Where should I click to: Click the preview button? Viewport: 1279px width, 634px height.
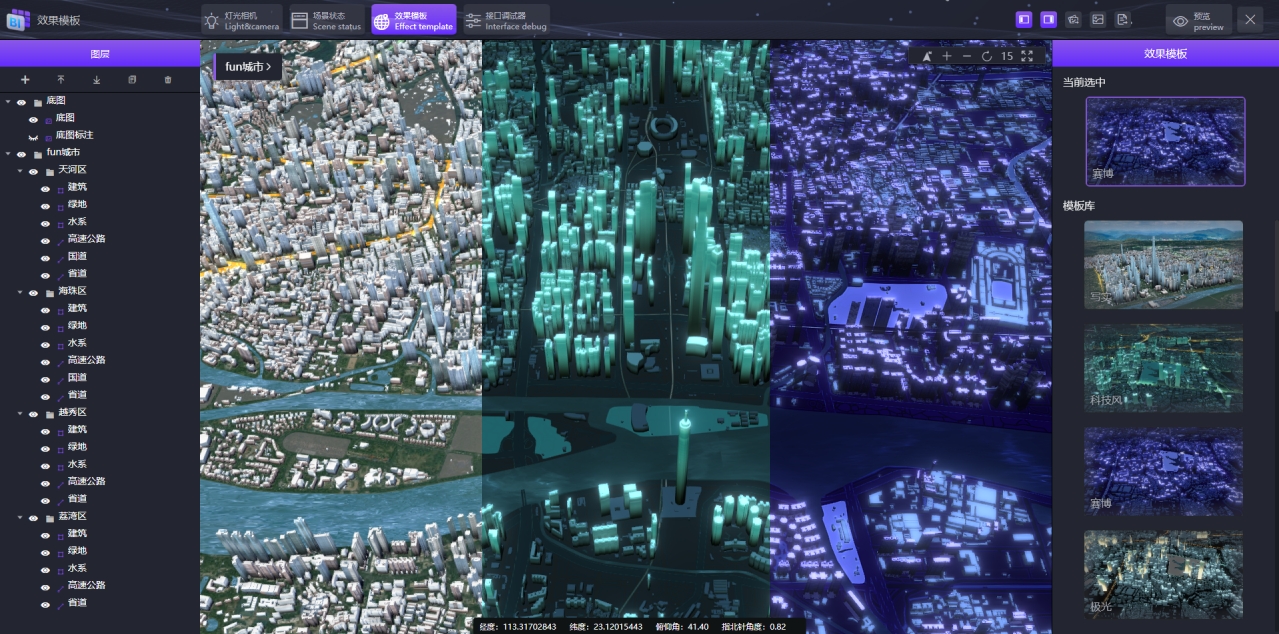pyautogui.click(x=1198, y=20)
